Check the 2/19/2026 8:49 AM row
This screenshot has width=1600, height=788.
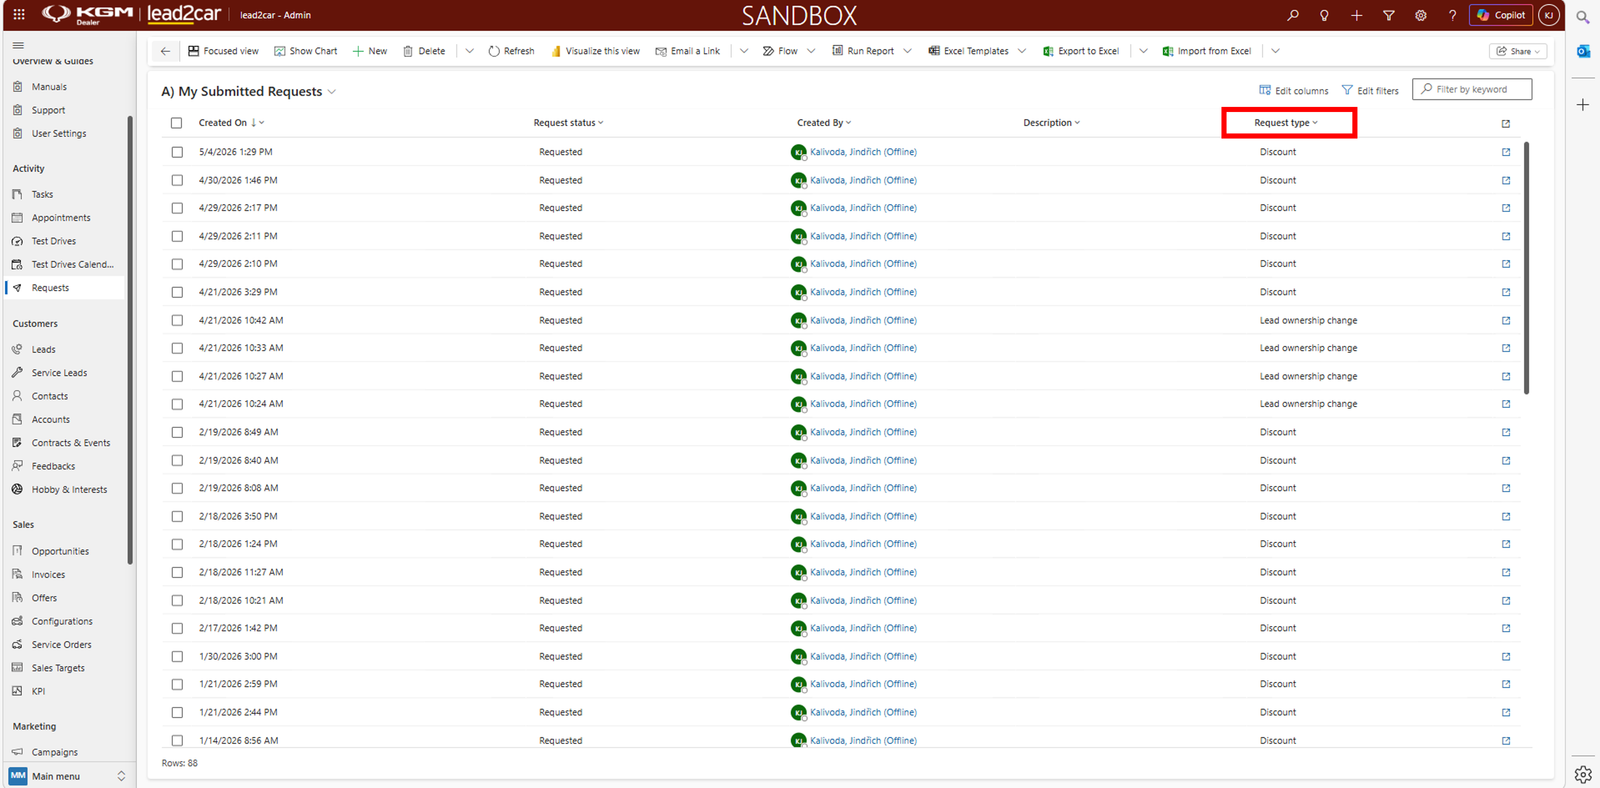click(x=177, y=432)
